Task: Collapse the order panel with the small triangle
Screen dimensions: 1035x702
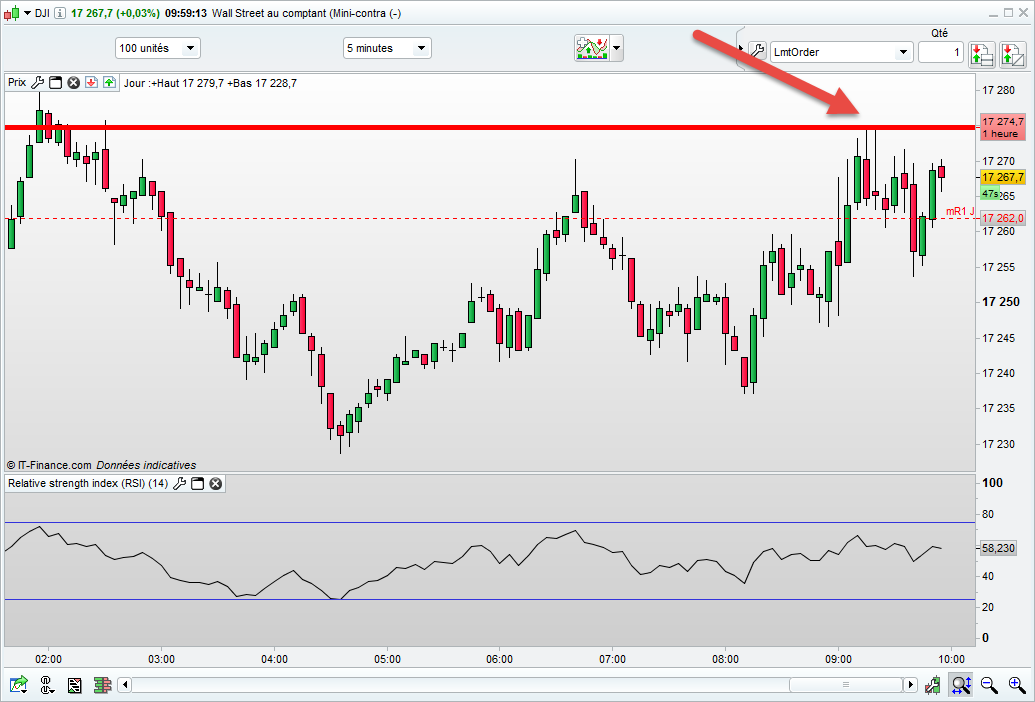Action: [x=743, y=48]
